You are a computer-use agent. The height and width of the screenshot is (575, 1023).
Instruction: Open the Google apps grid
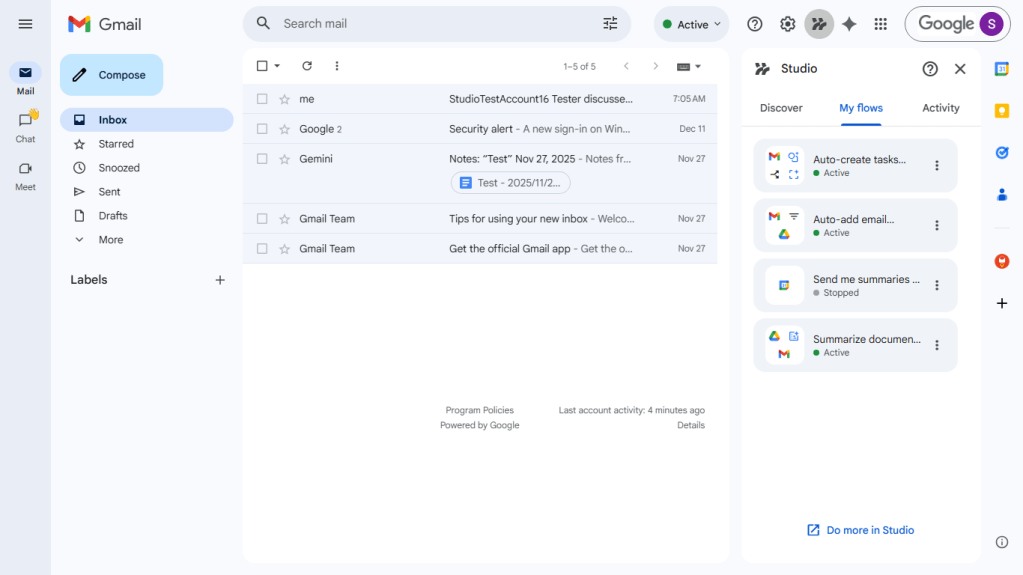click(881, 24)
